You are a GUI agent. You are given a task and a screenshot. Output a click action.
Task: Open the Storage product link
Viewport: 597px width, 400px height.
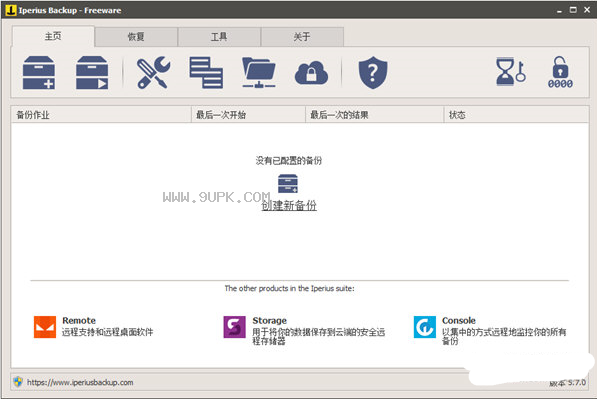coord(270,320)
